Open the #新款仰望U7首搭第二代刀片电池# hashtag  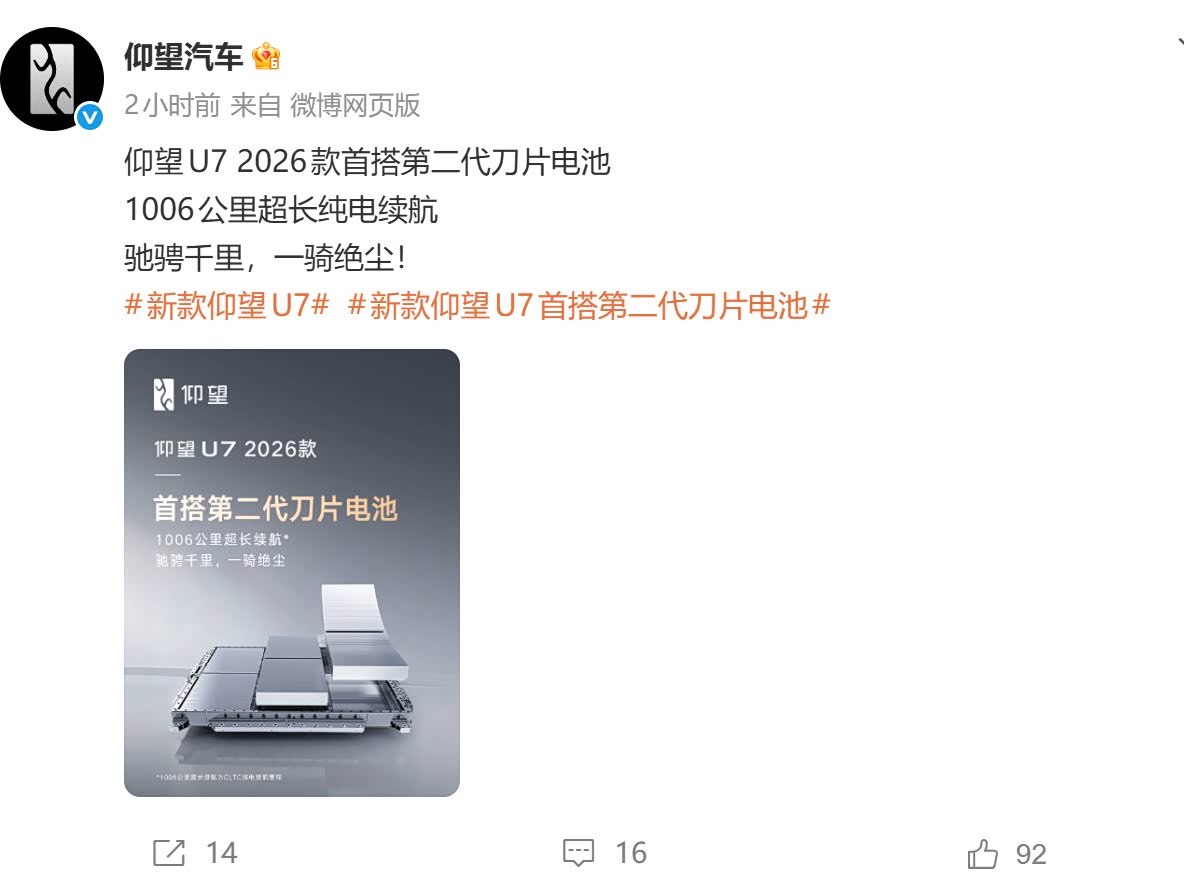pyautogui.click(x=589, y=306)
